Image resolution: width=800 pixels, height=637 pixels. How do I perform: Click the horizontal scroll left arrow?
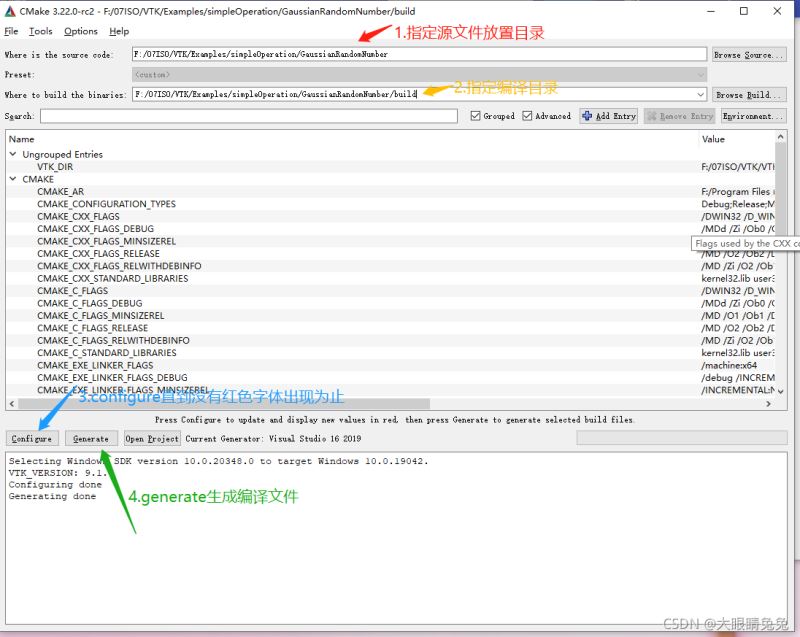(11, 404)
